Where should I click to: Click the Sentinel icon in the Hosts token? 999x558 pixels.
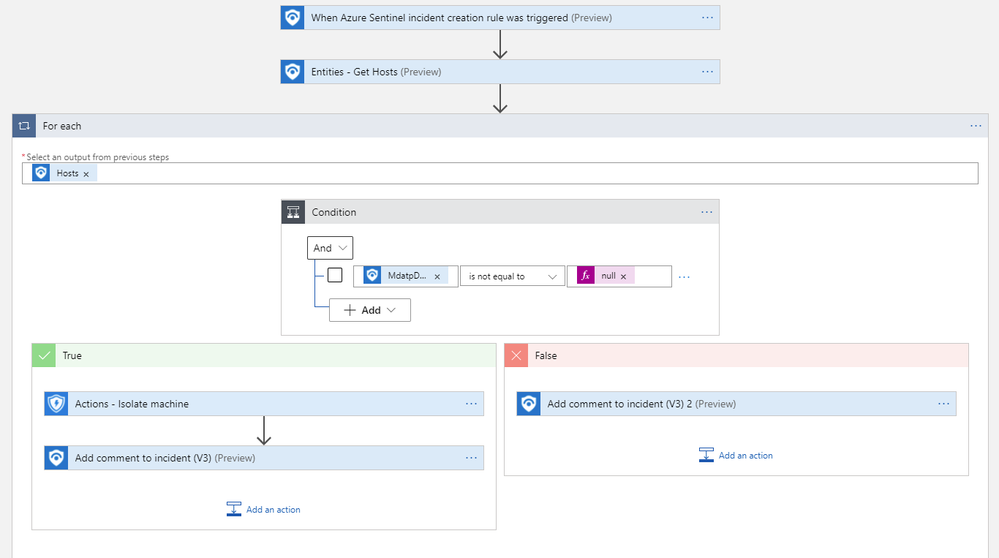[41, 173]
